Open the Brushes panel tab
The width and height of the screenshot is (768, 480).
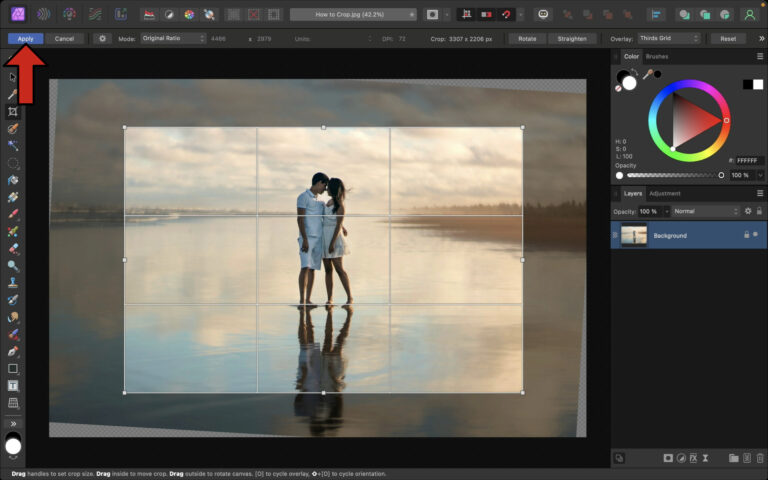point(656,56)
